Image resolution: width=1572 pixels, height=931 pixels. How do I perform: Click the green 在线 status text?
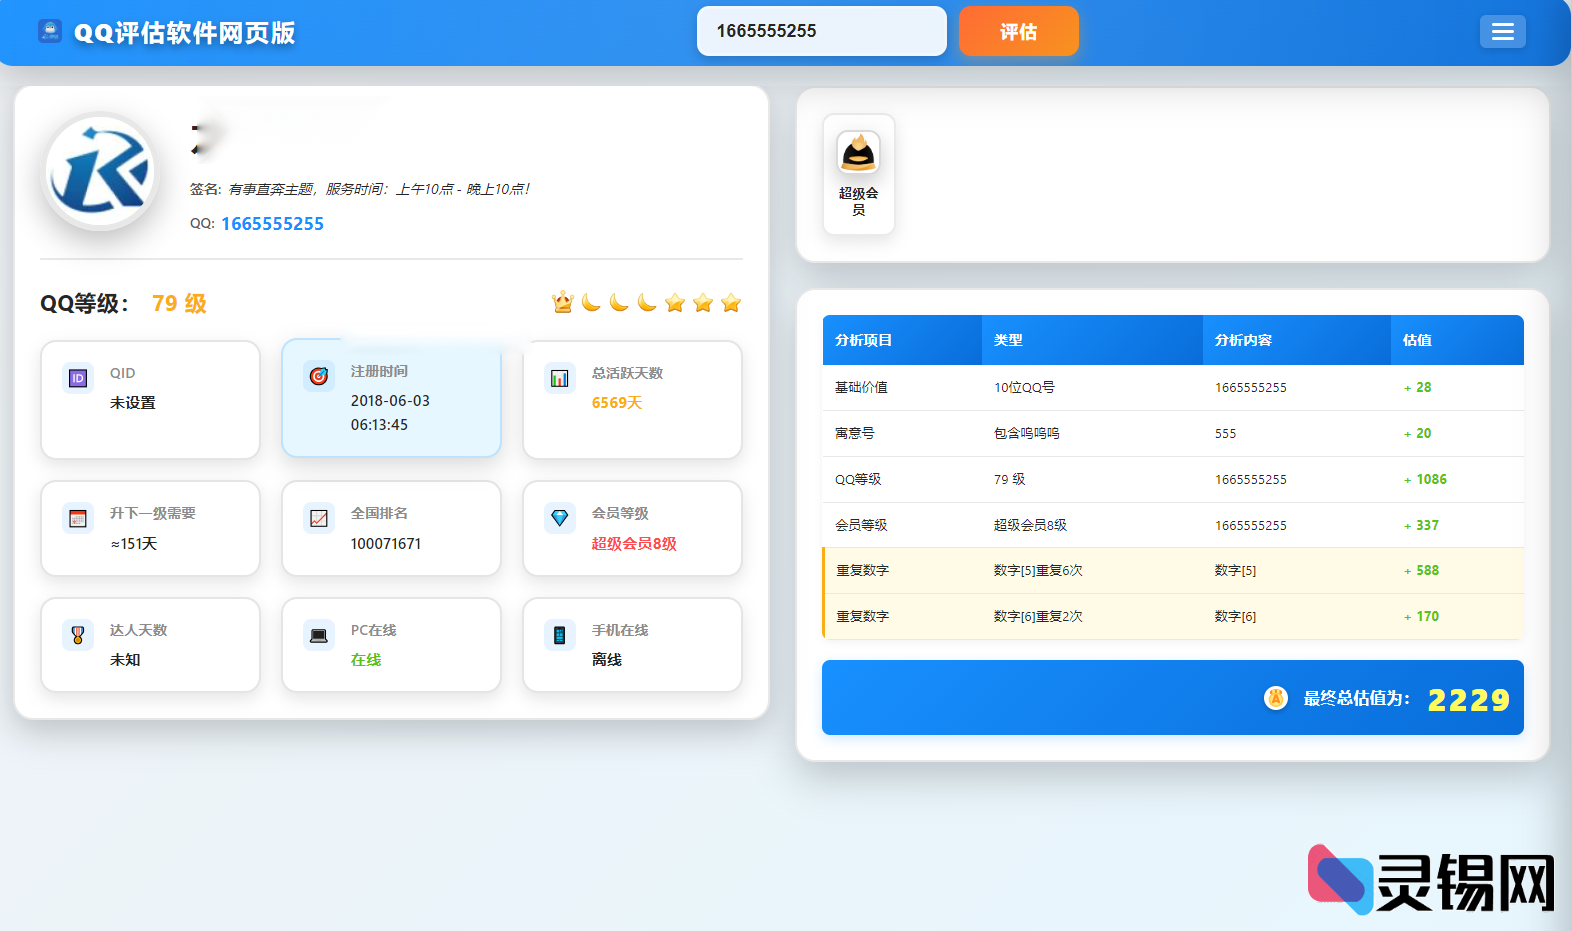click(366, 660)
